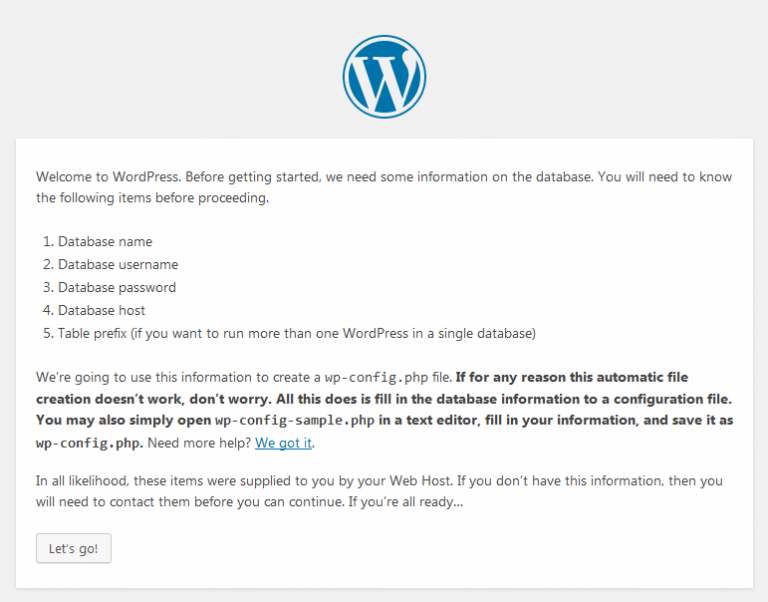The image size is (768, 602).
Task: Select the "Database host" list item
Action: tap(103, 310)
